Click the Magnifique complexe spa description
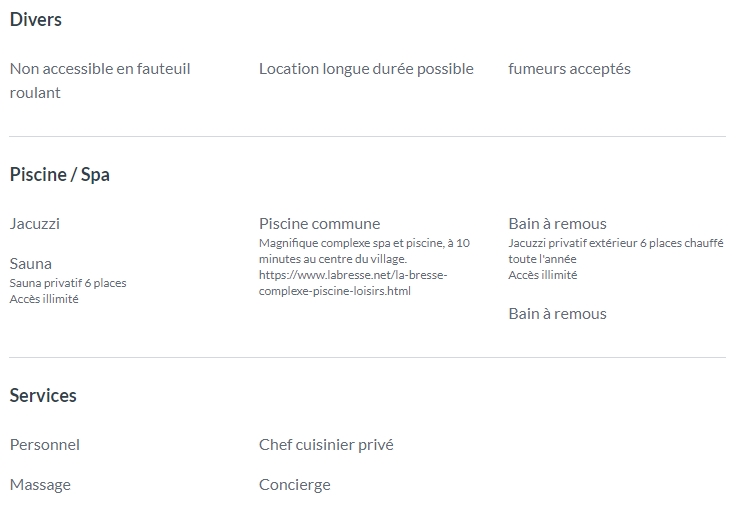This screenshot has width=740, height=516. click(364, 251)
